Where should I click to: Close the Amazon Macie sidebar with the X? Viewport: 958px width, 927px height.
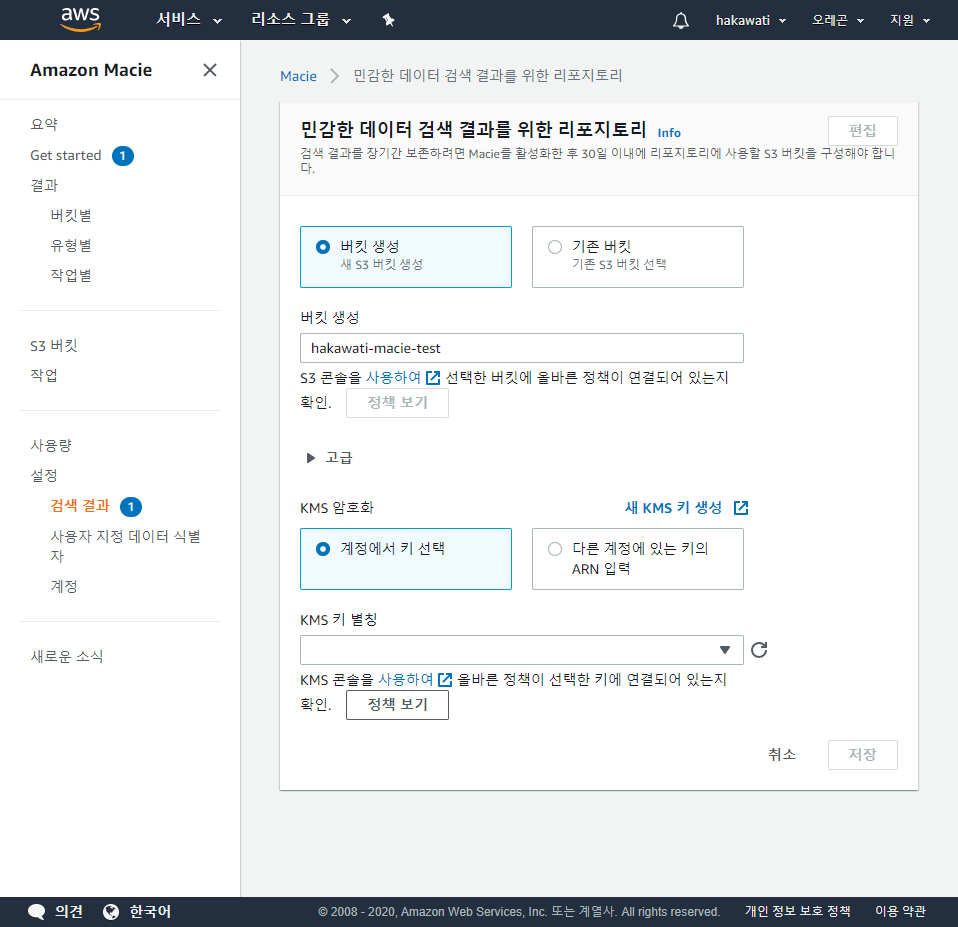coord(210,70)
